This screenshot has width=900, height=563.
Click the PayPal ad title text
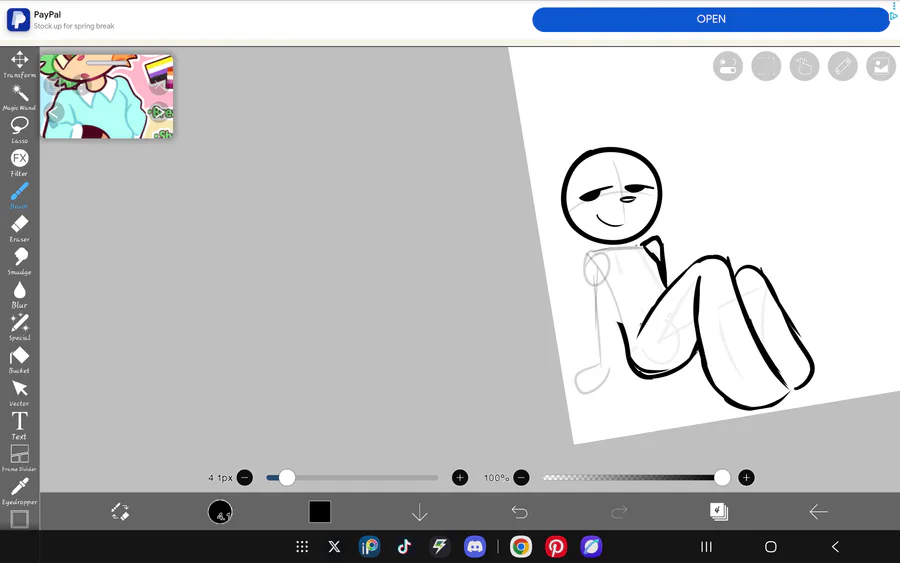coord(47,14)
